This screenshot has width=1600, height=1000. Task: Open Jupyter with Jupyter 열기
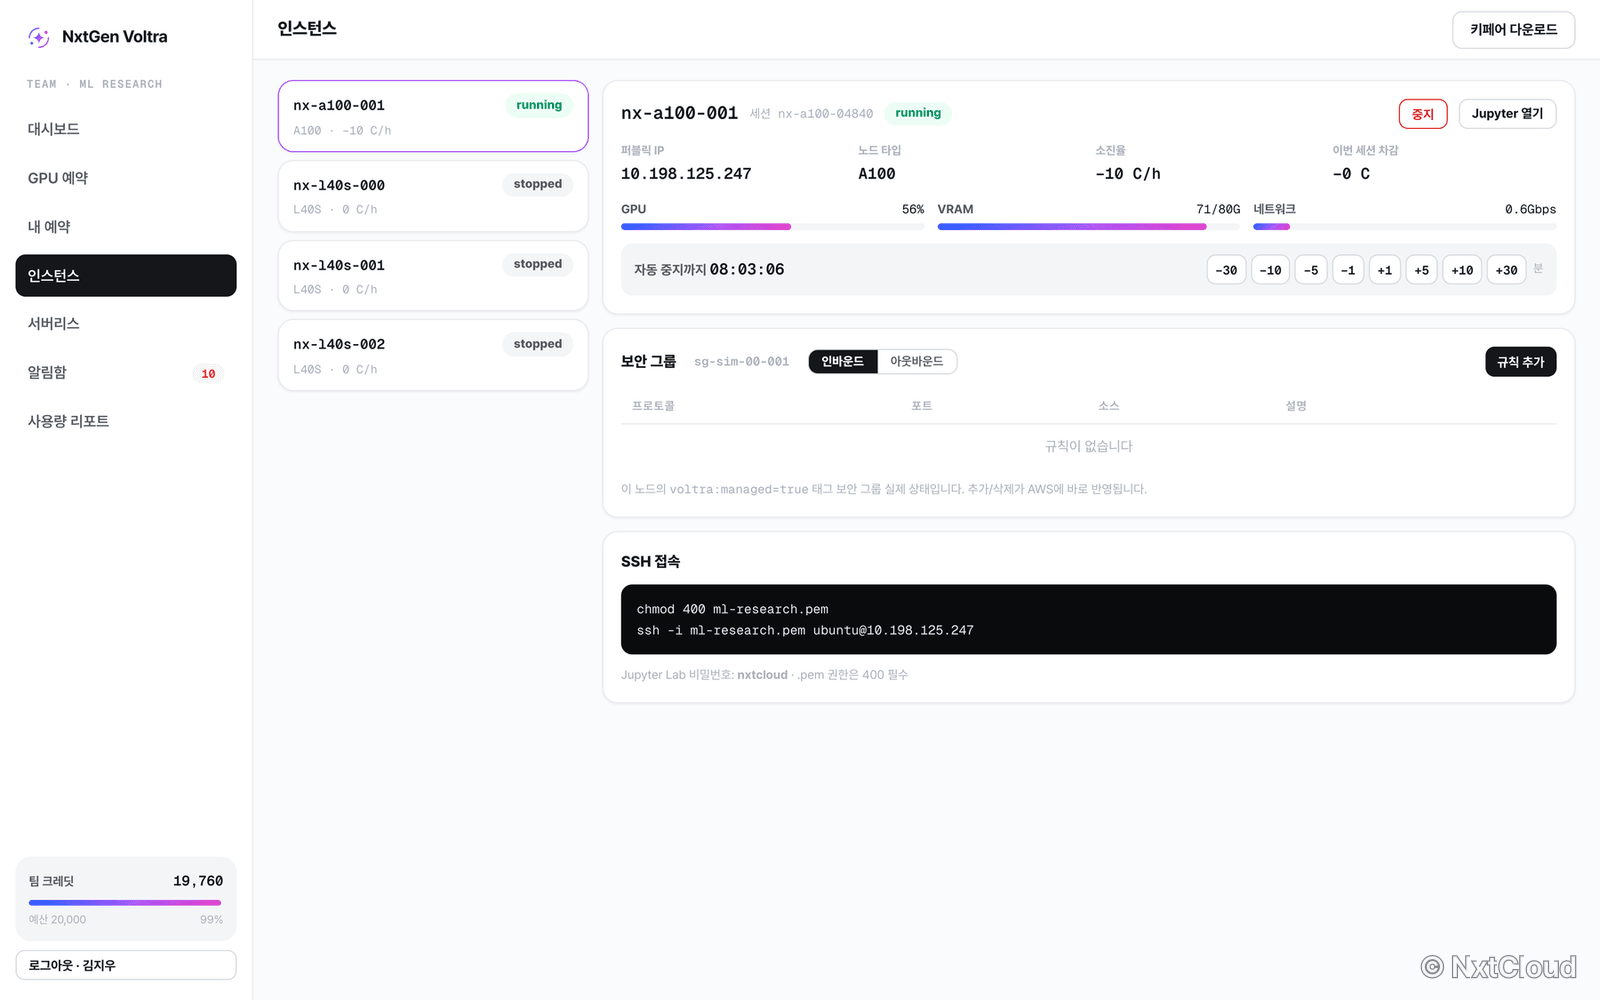click(1507, 114)
